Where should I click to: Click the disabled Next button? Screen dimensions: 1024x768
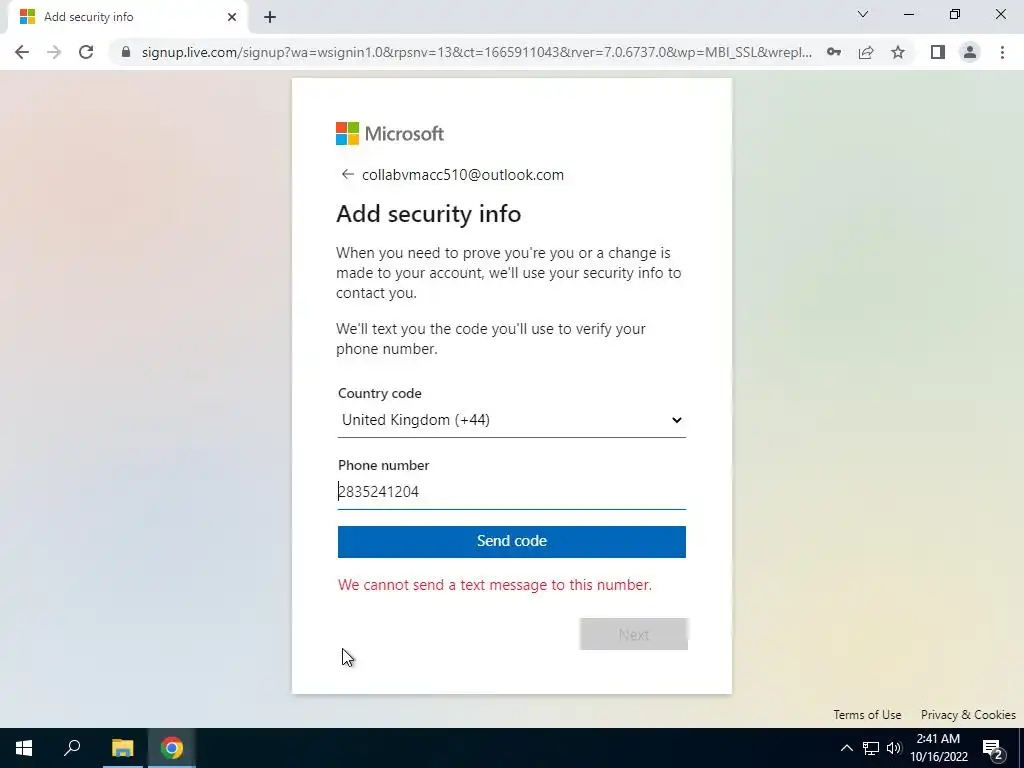(633, 634)
